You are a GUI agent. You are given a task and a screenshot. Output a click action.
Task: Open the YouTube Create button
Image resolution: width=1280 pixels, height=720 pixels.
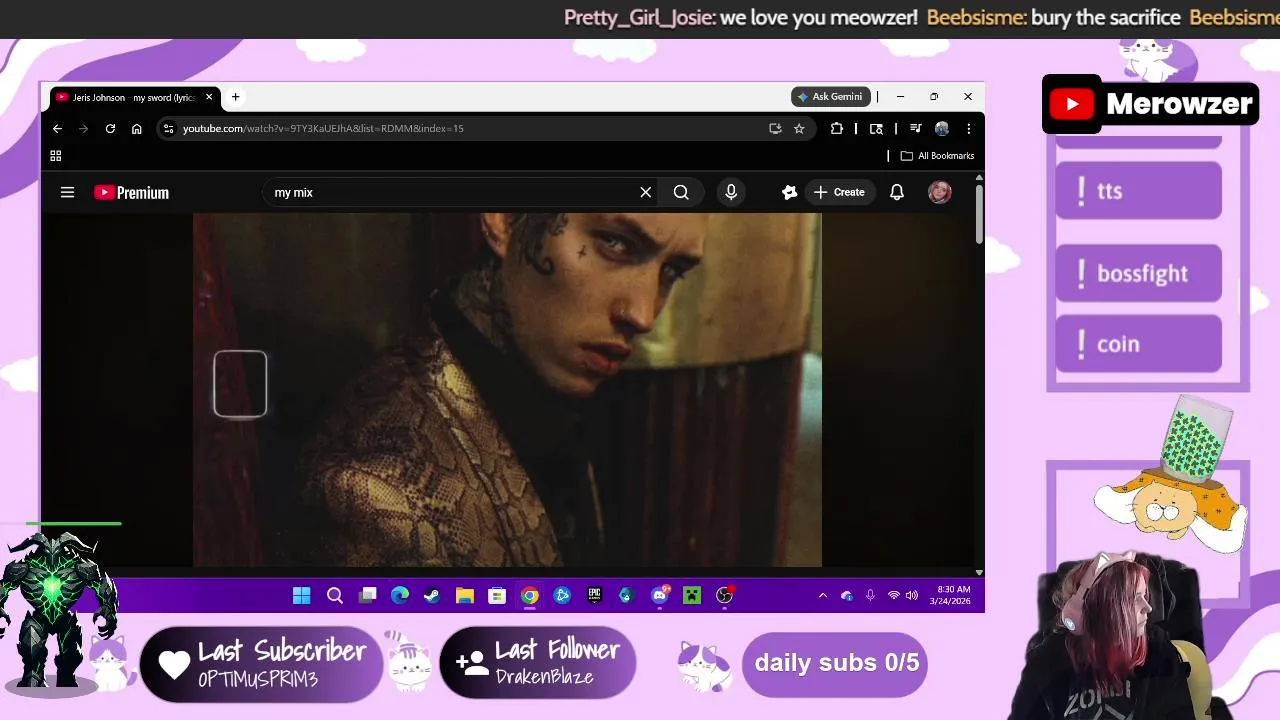[x=839, y=192]
